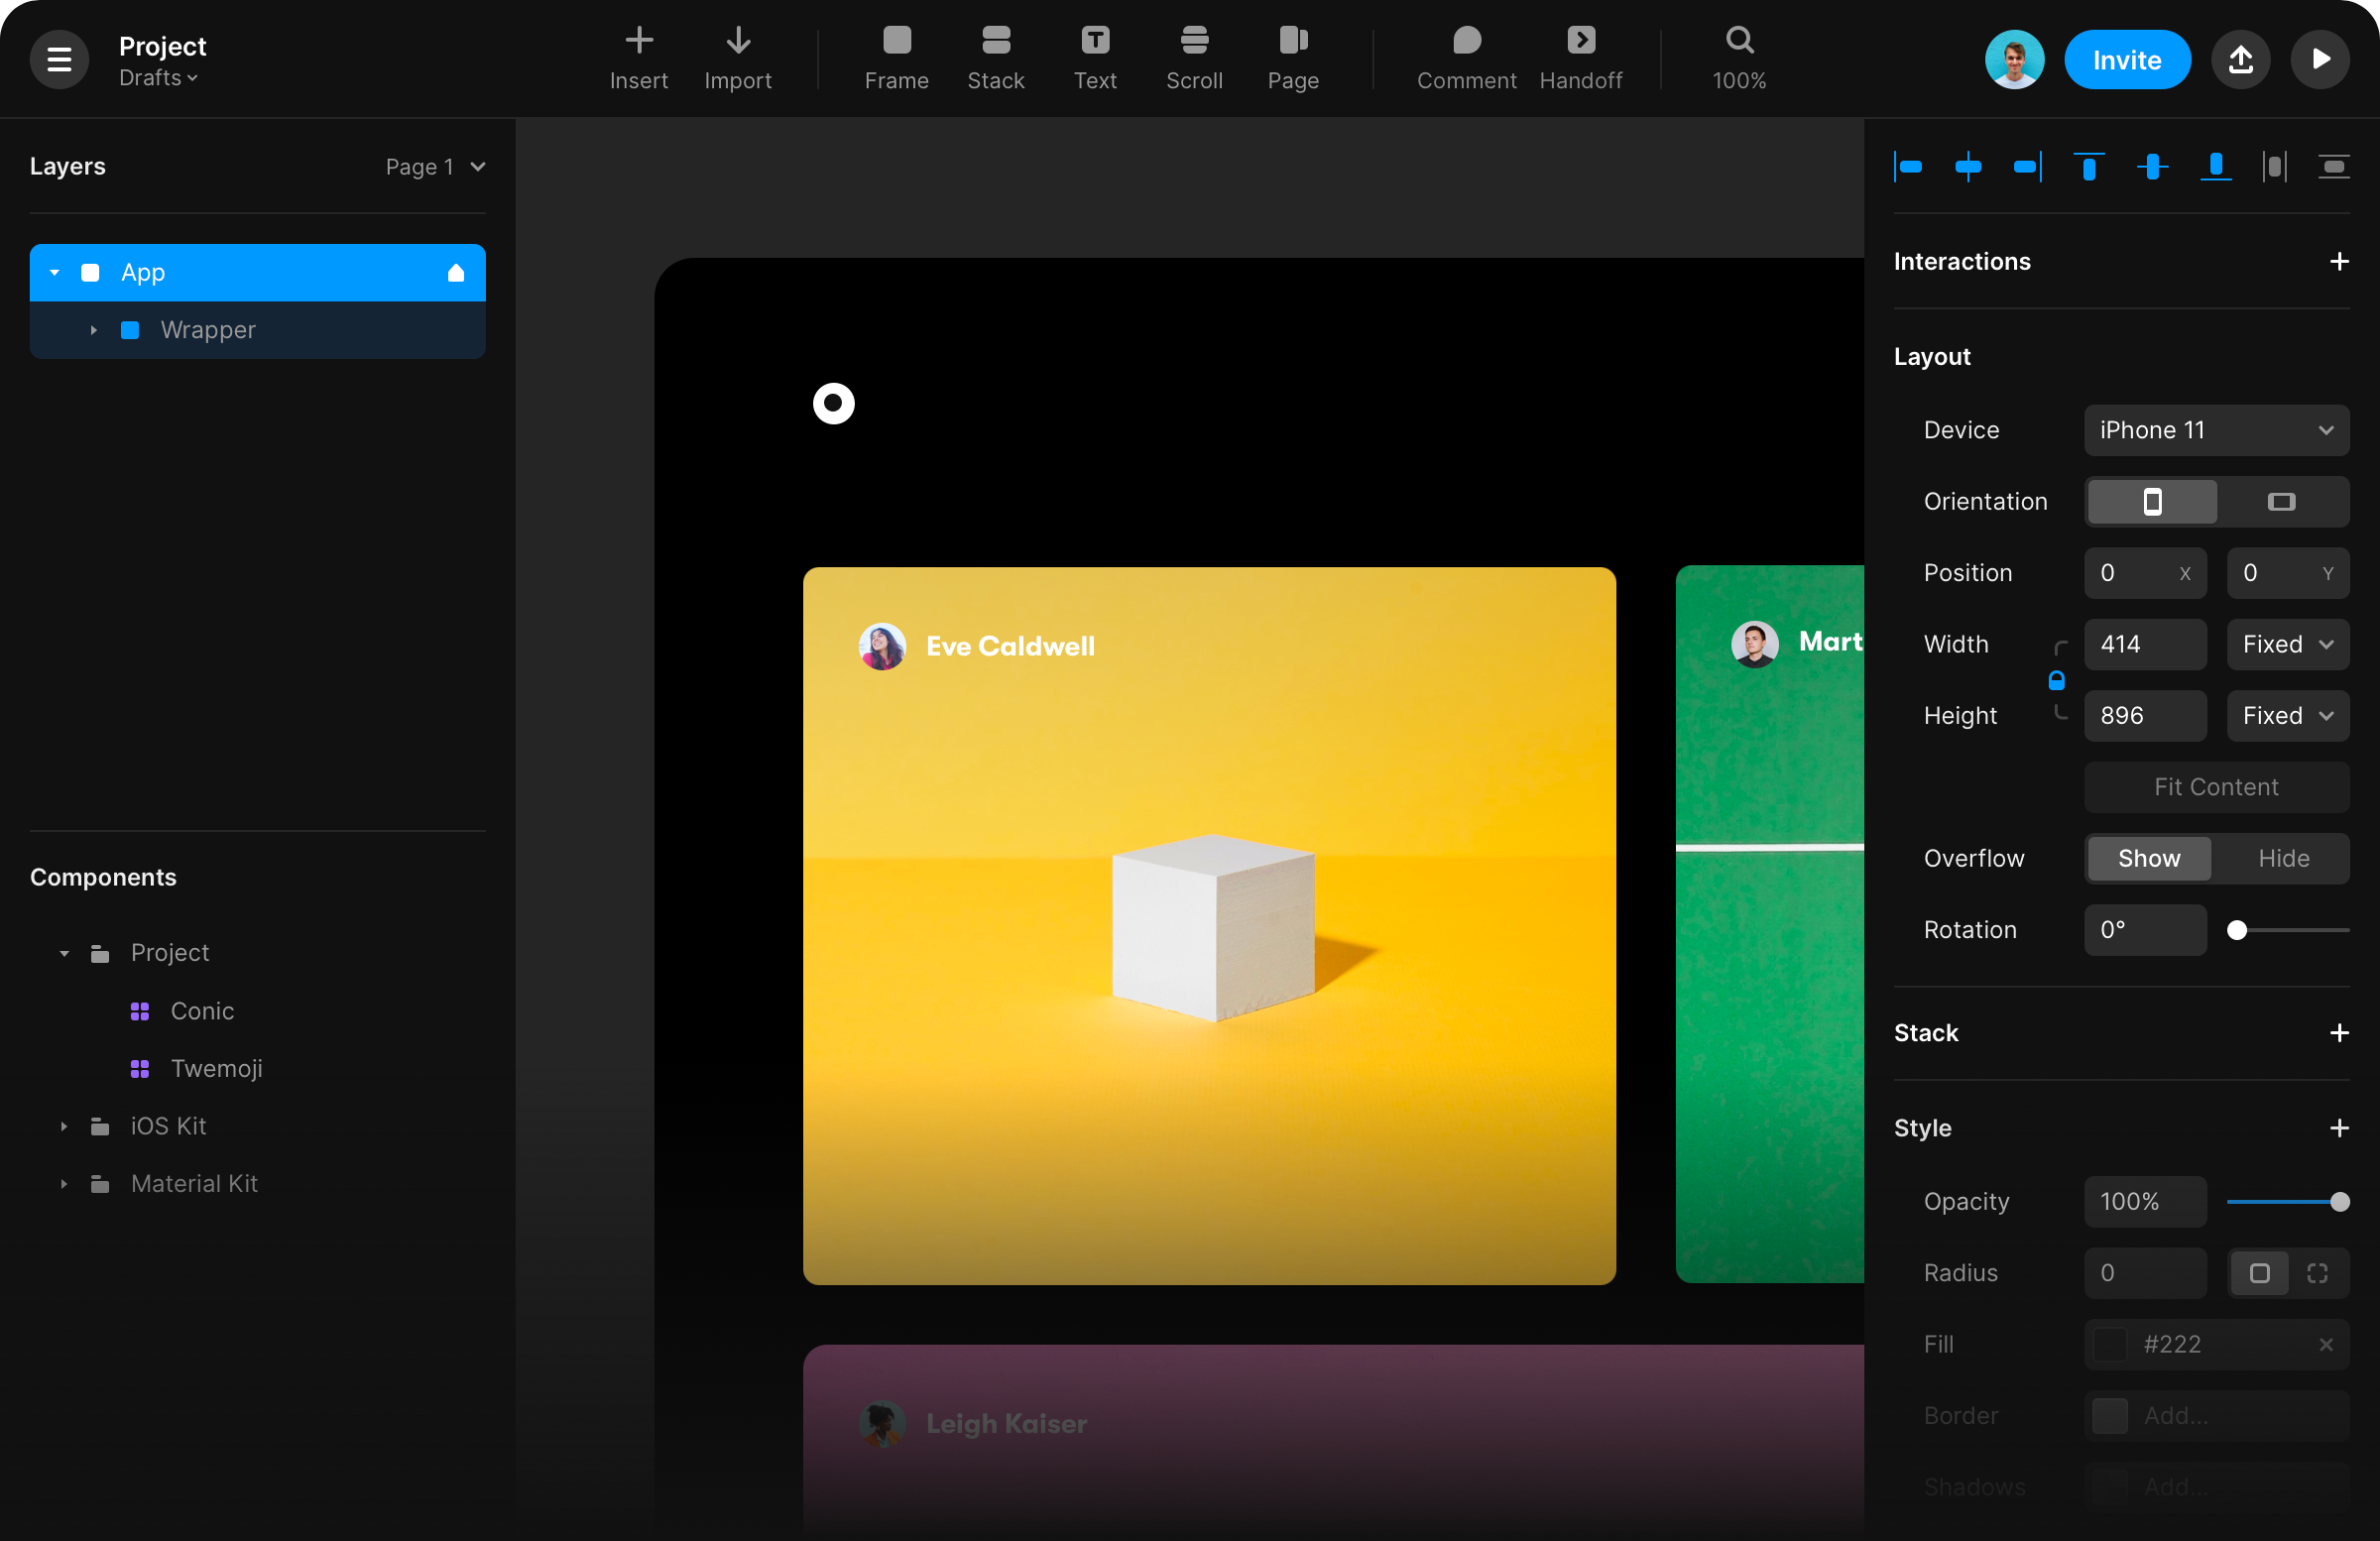Viewport: 2380px width, 1541px height.
Task: Switch to landscape orientation
Action: (2281, 502)
